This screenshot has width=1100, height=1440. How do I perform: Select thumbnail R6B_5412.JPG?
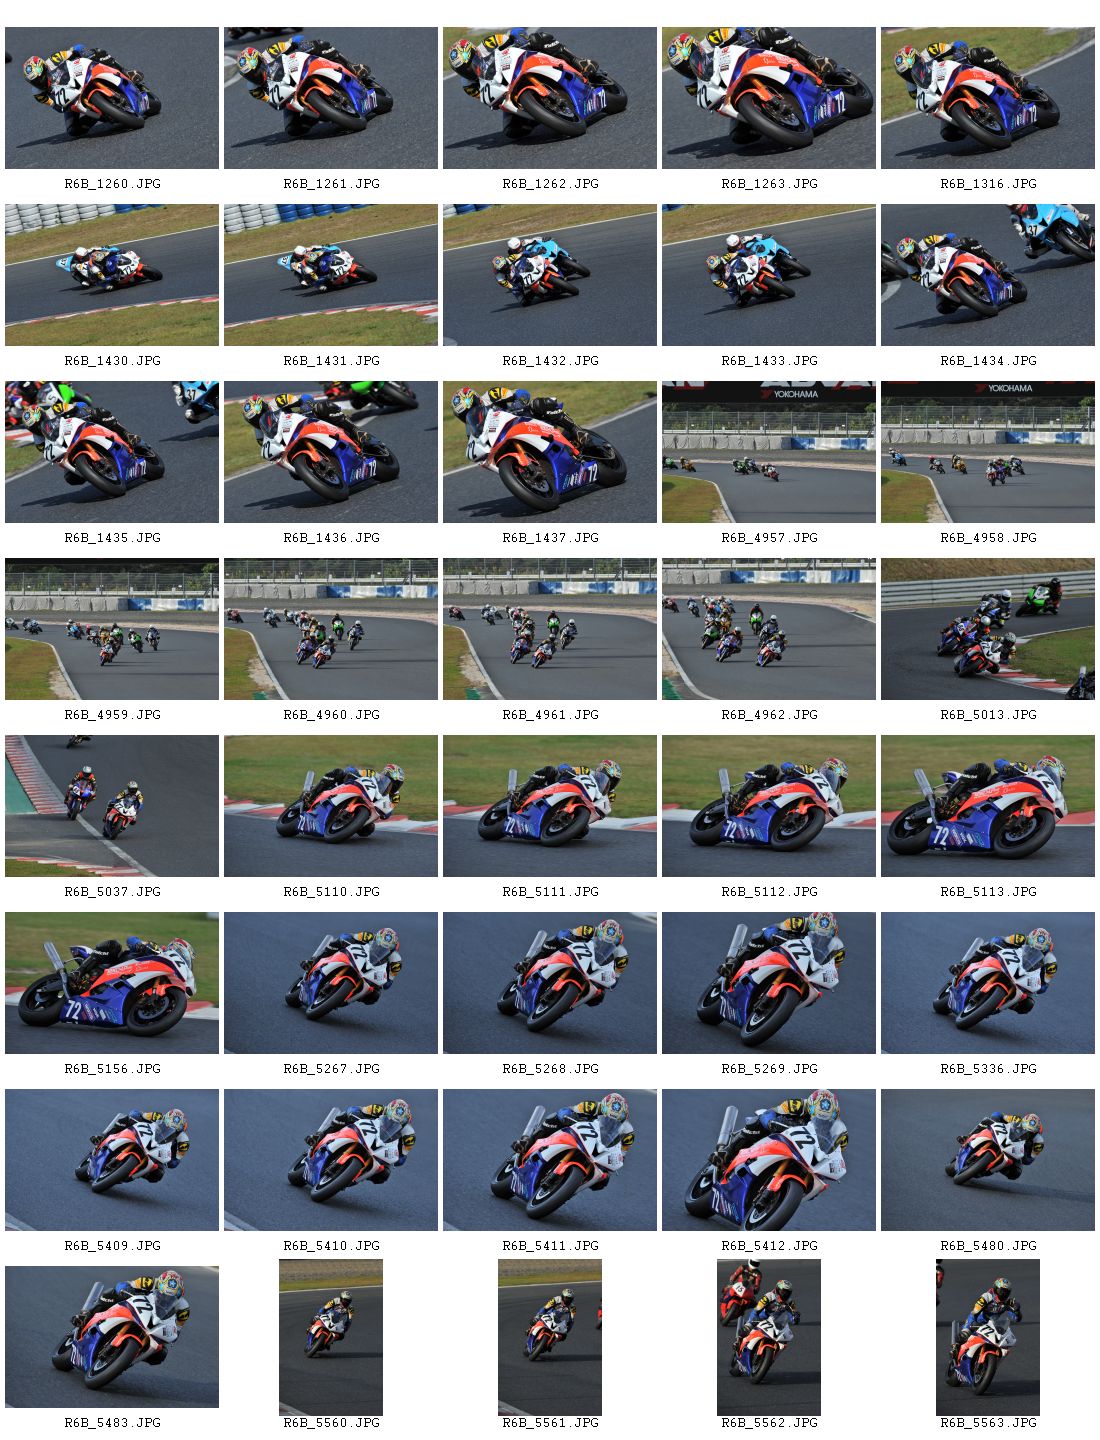(x=769, y=1160)
